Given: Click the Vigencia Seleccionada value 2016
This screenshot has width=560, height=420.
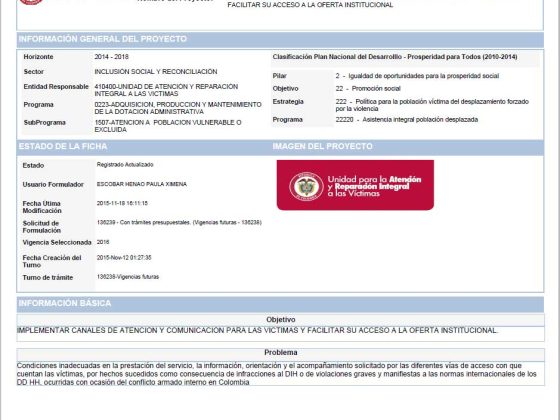Looking at the screenshot, I should coord(103,242).
